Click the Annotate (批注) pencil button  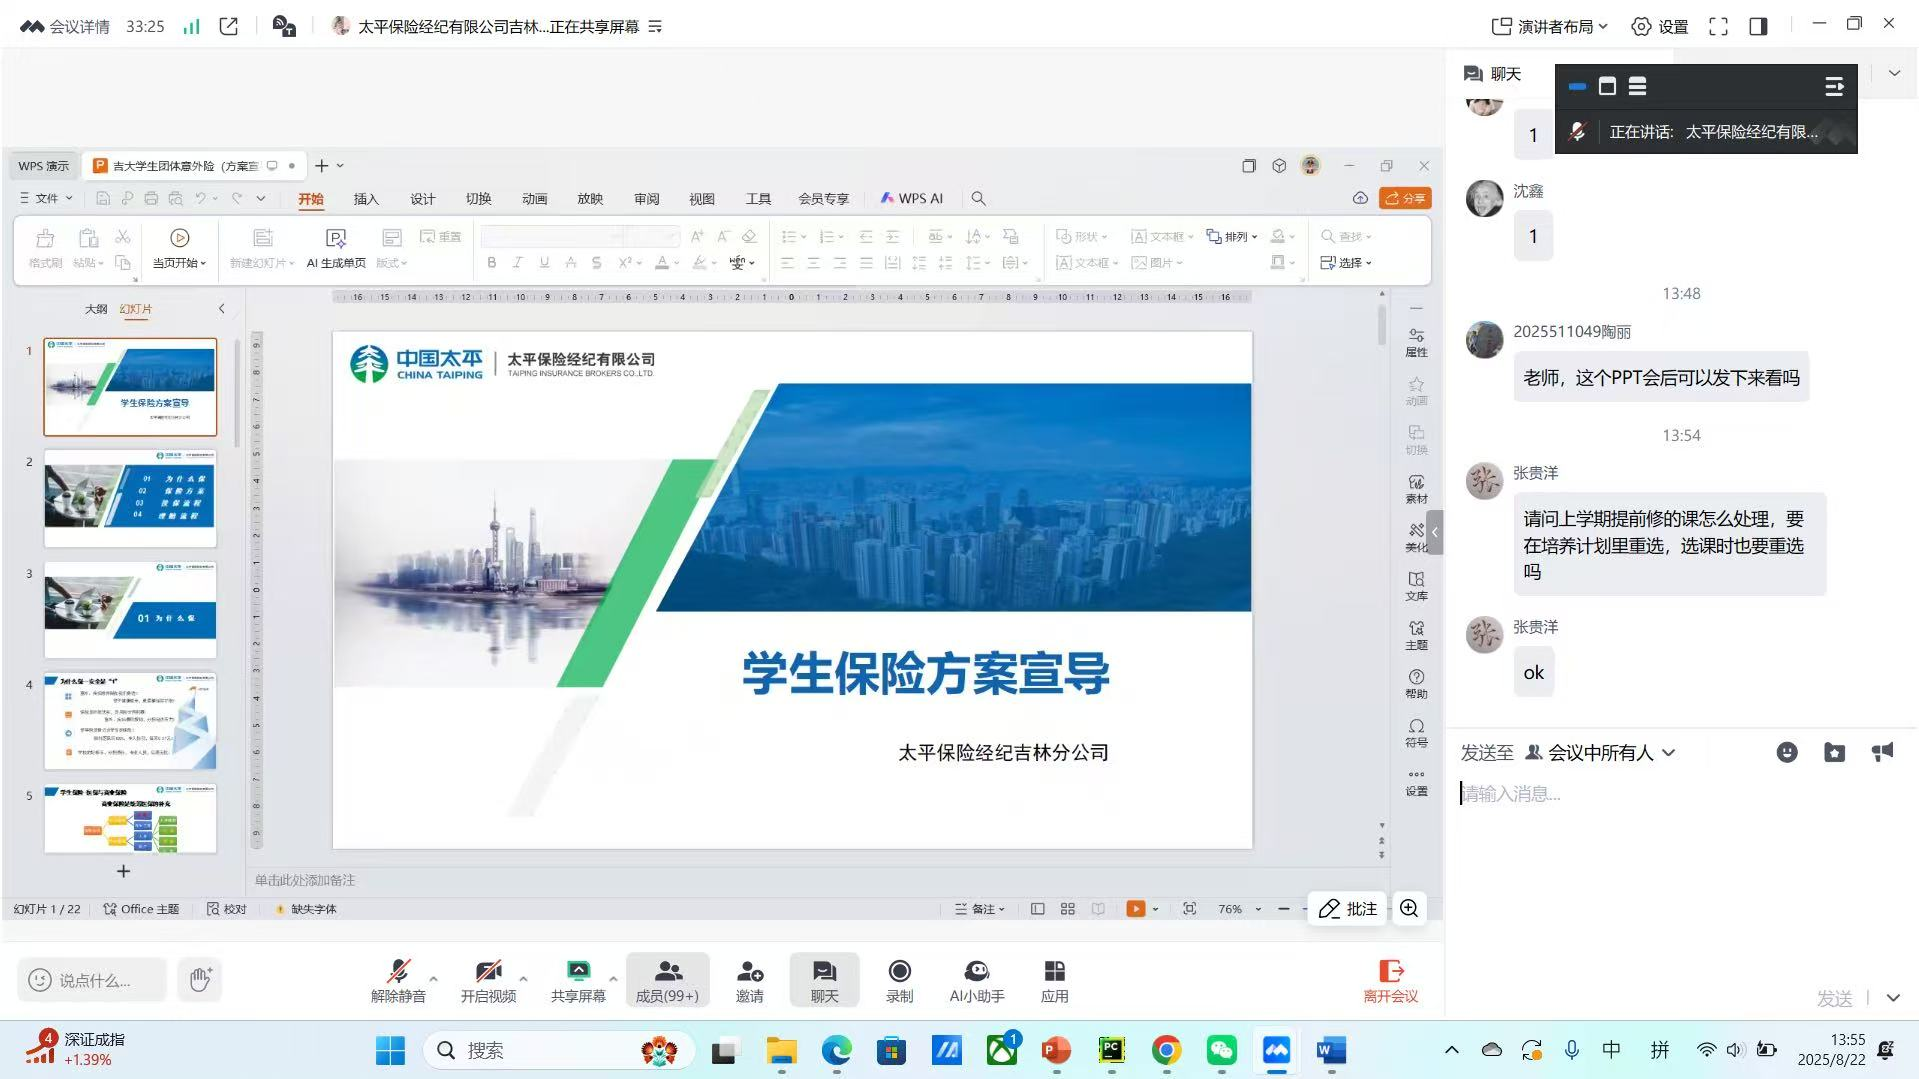click(1347, 908)
